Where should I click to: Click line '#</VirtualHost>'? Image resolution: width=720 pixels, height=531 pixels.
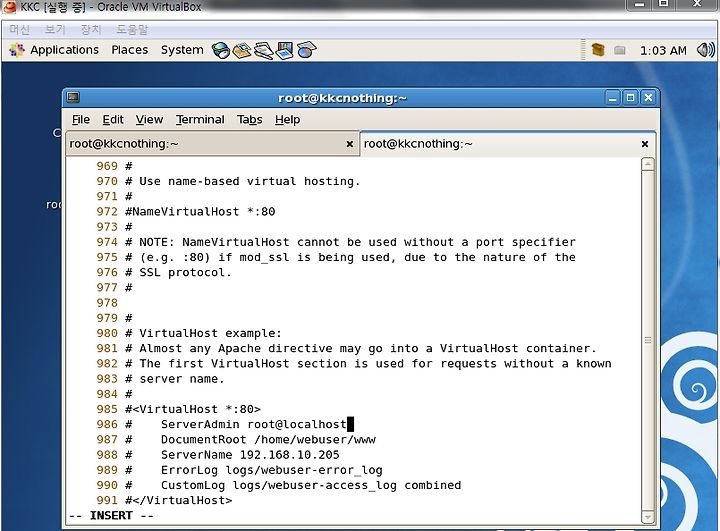pyautogui.click(x=179, y=500)
